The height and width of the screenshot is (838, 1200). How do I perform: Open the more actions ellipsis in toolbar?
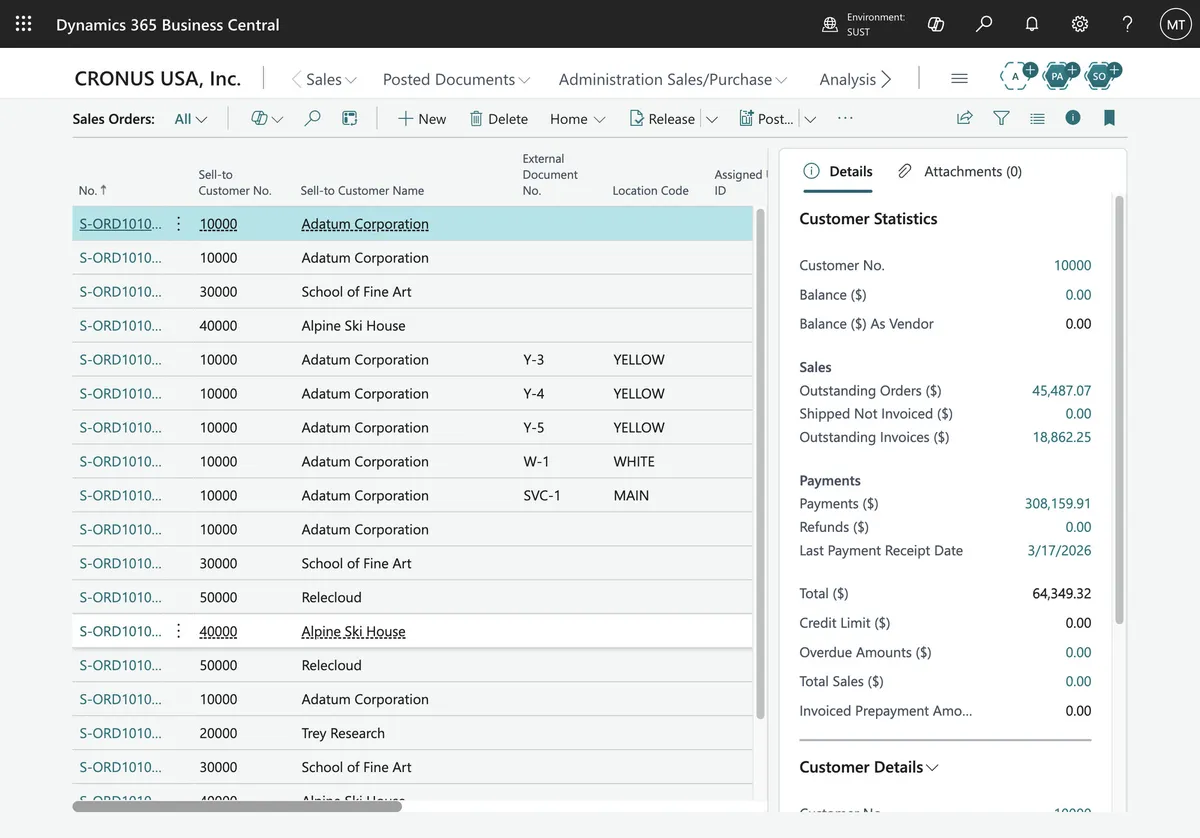click(x=845, y=118)
